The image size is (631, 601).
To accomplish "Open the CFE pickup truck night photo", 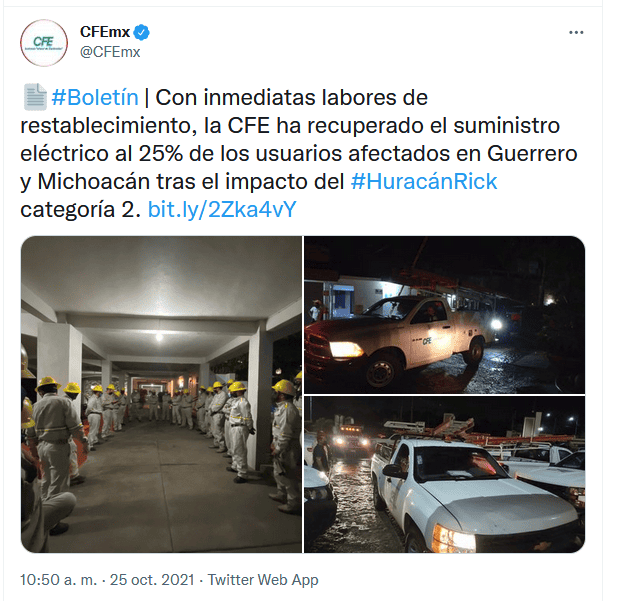I will [444, 315].
